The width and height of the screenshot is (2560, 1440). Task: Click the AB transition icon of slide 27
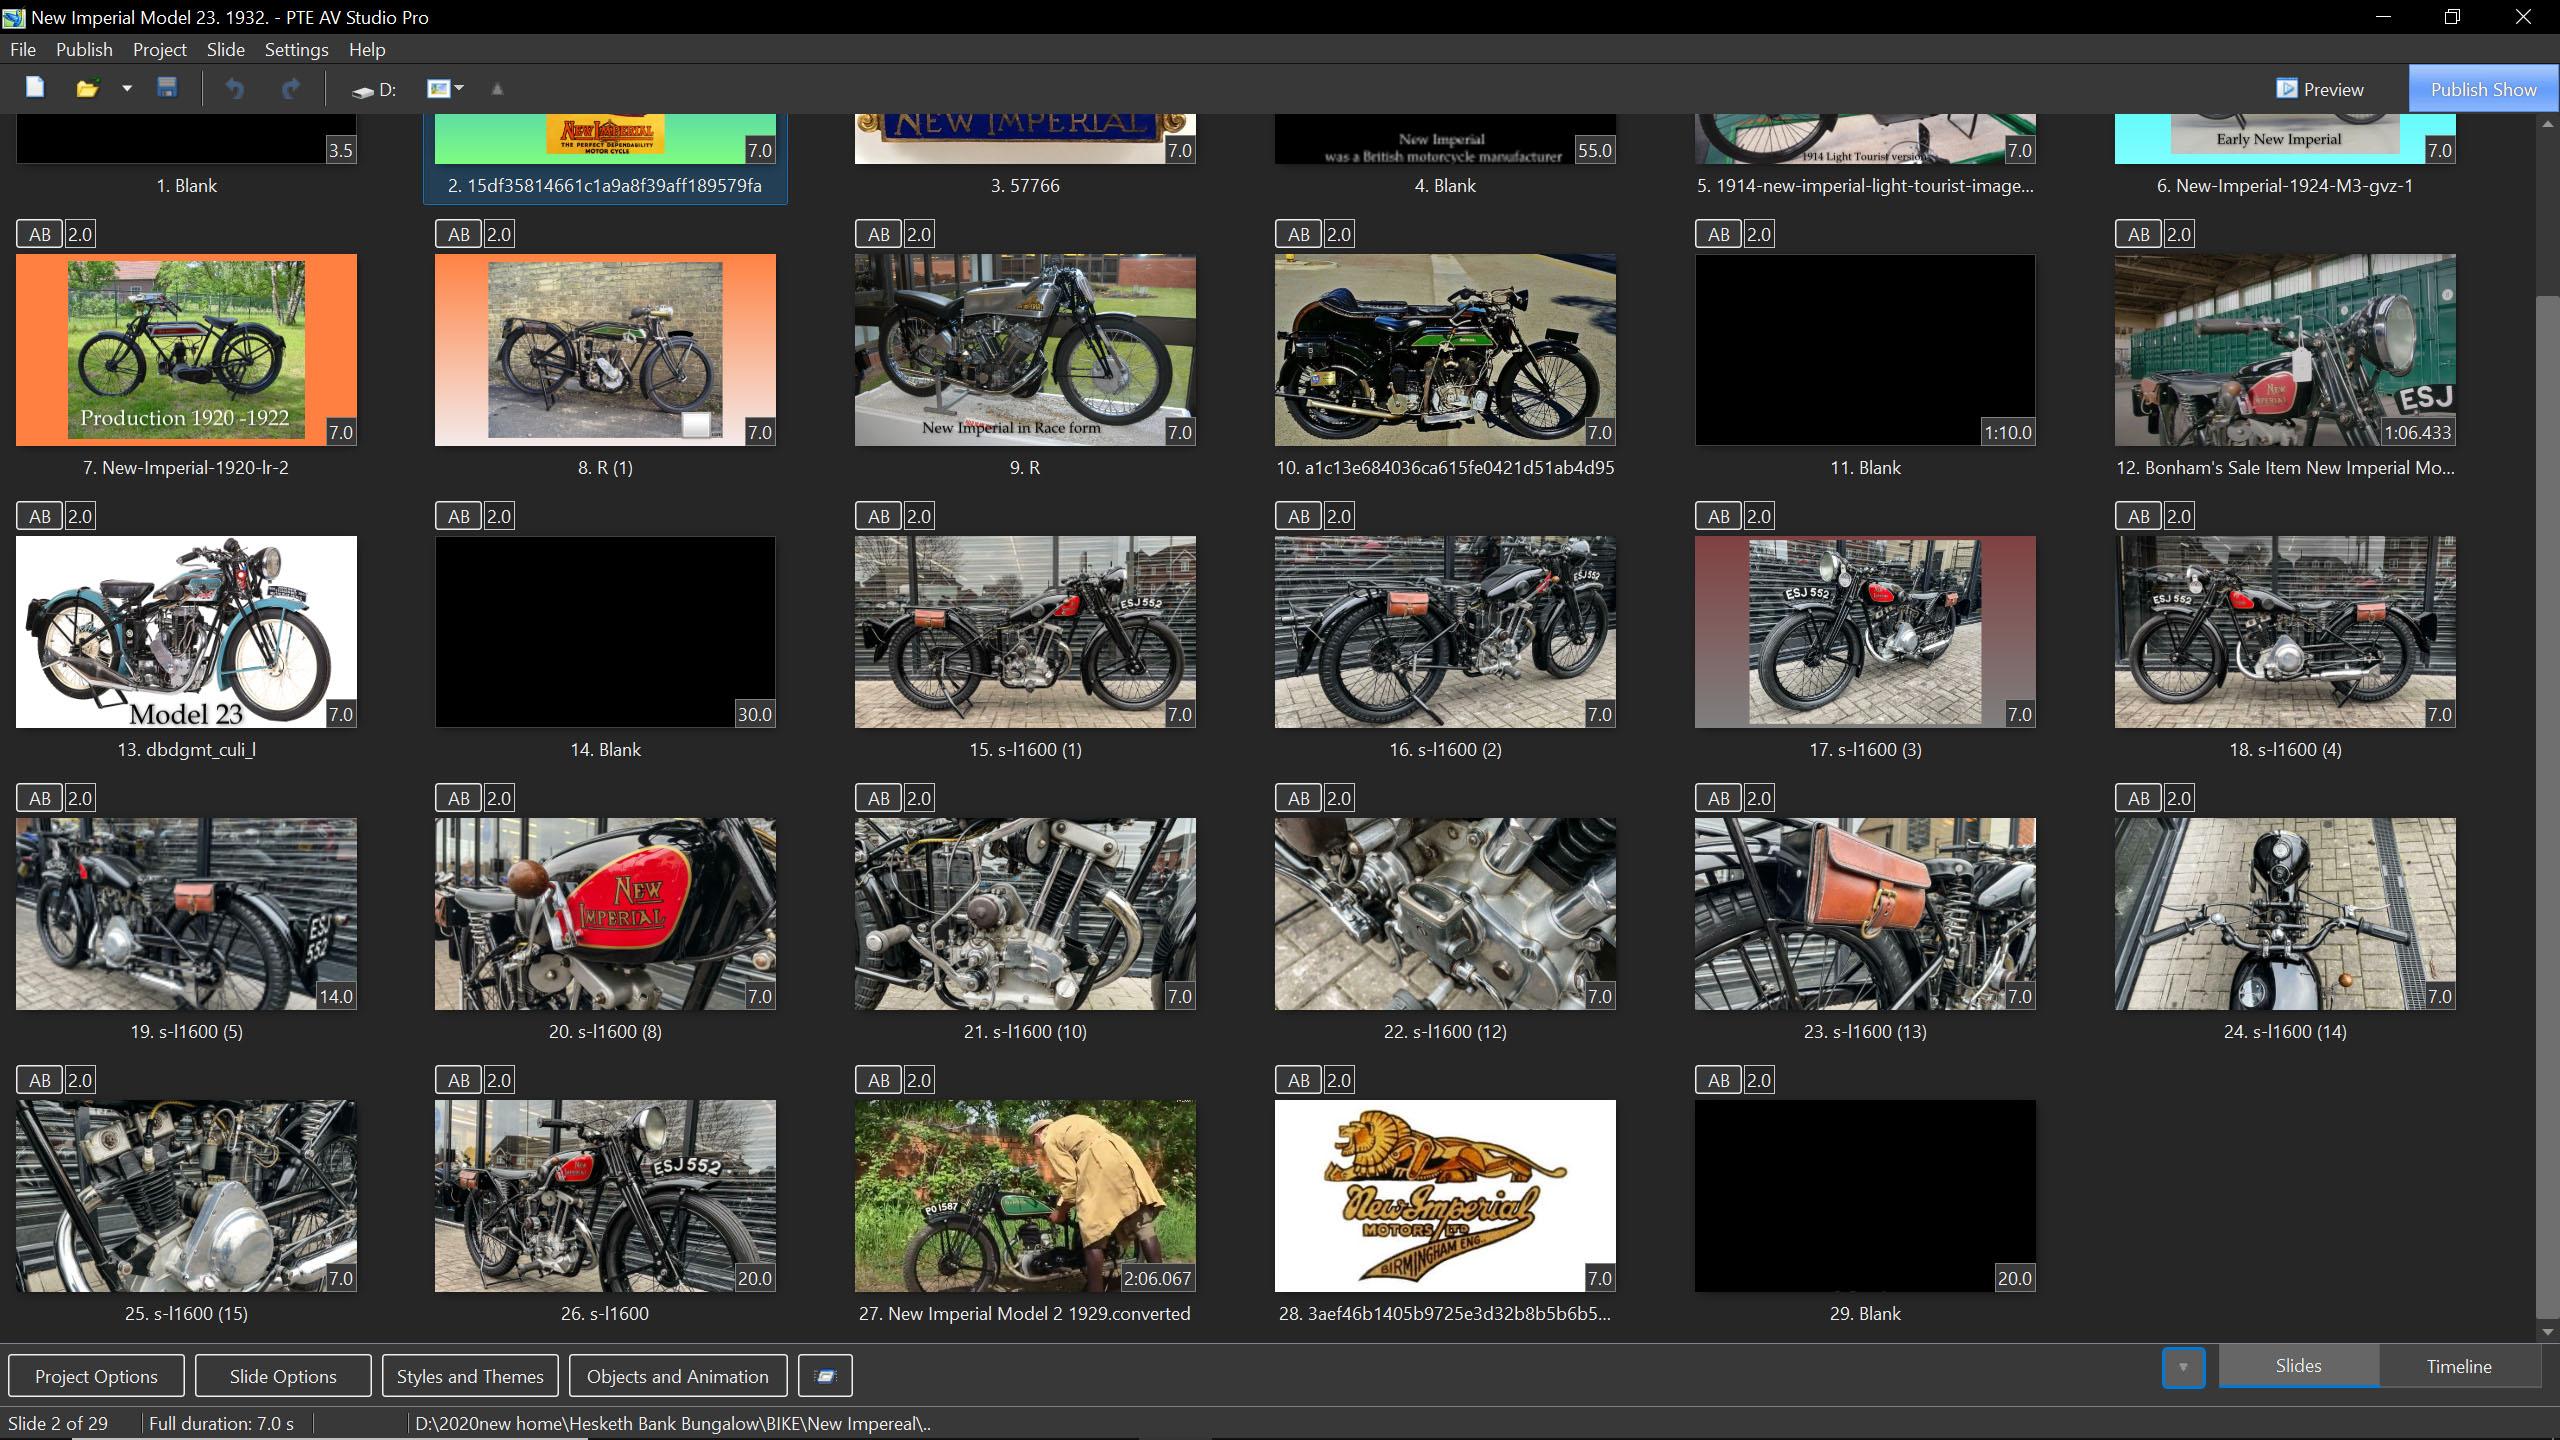coord(879,1081)
